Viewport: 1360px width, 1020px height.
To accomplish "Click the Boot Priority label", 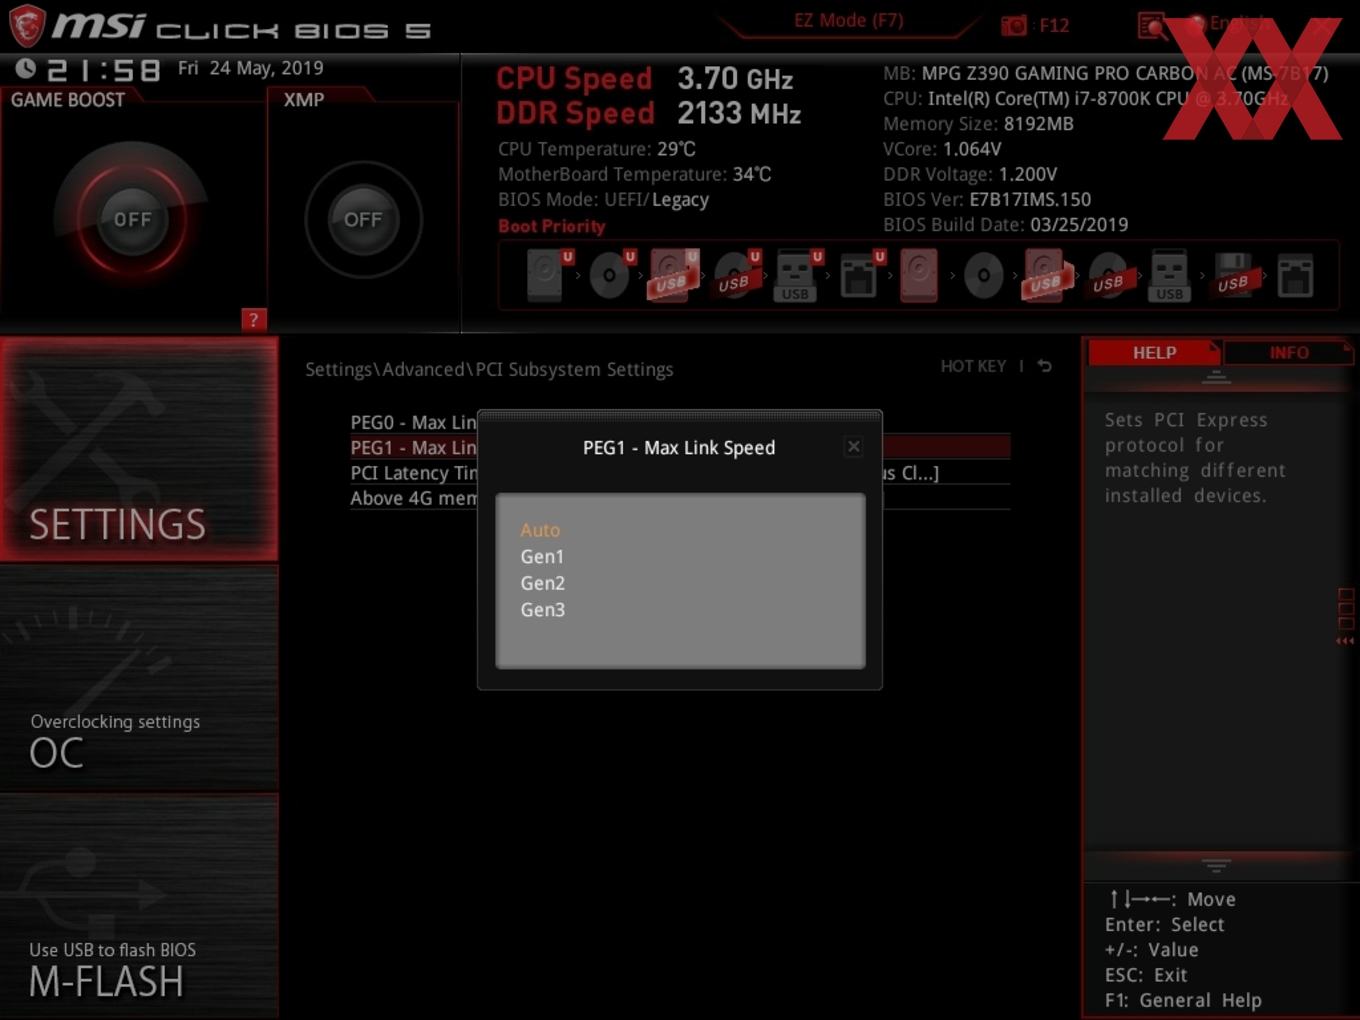I will (551, 226).
